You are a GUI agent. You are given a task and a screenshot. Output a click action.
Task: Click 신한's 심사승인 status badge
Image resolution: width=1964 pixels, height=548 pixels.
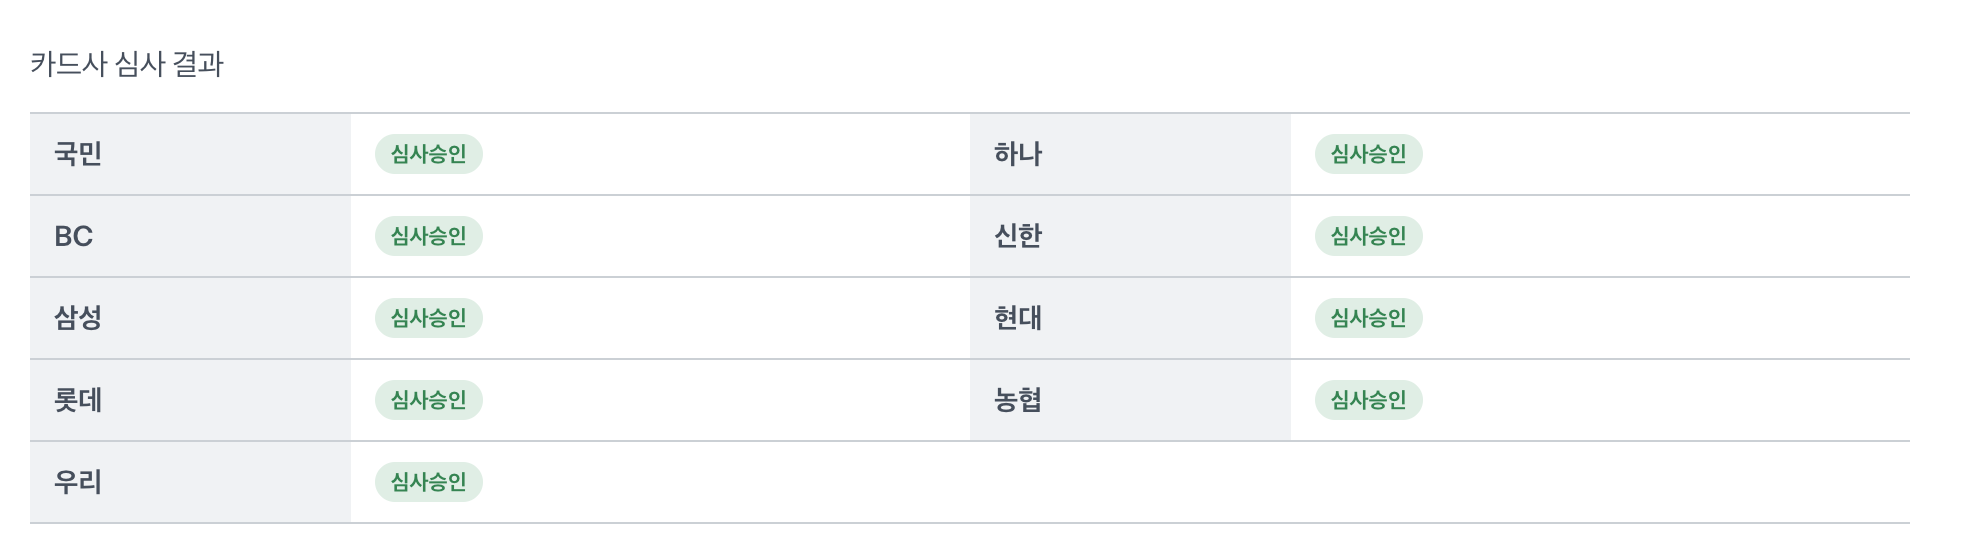tap(1368, 236)
